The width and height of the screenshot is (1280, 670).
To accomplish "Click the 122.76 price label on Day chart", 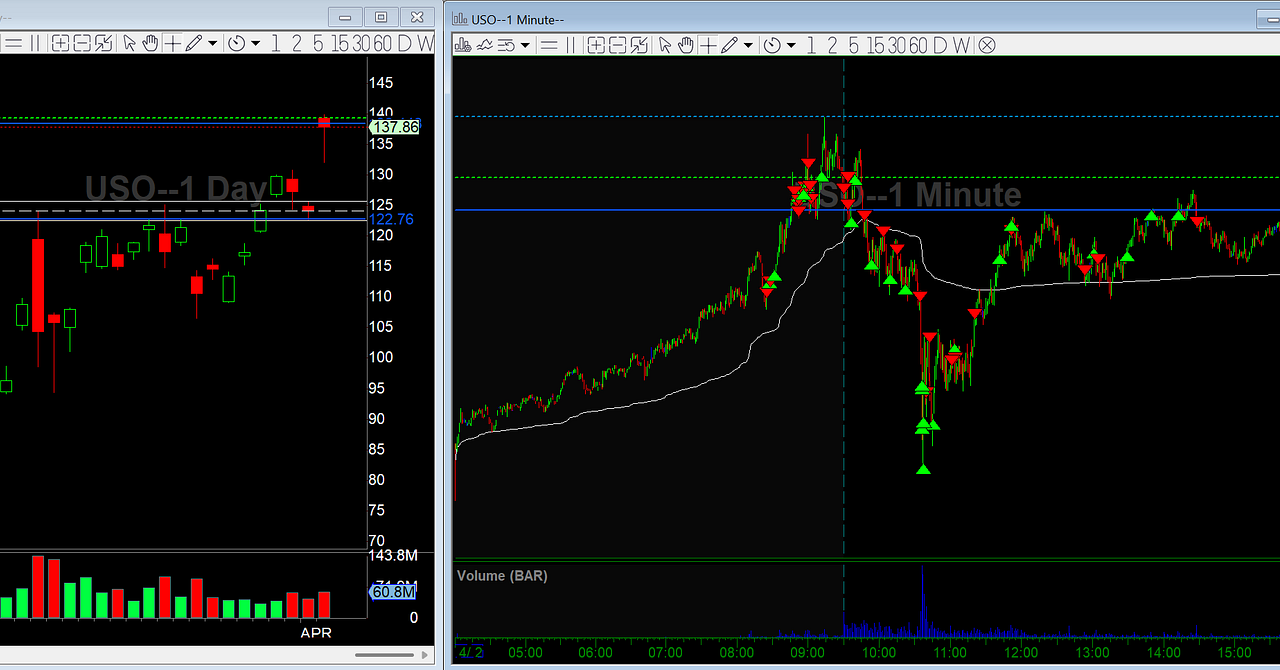I will 391,219.
